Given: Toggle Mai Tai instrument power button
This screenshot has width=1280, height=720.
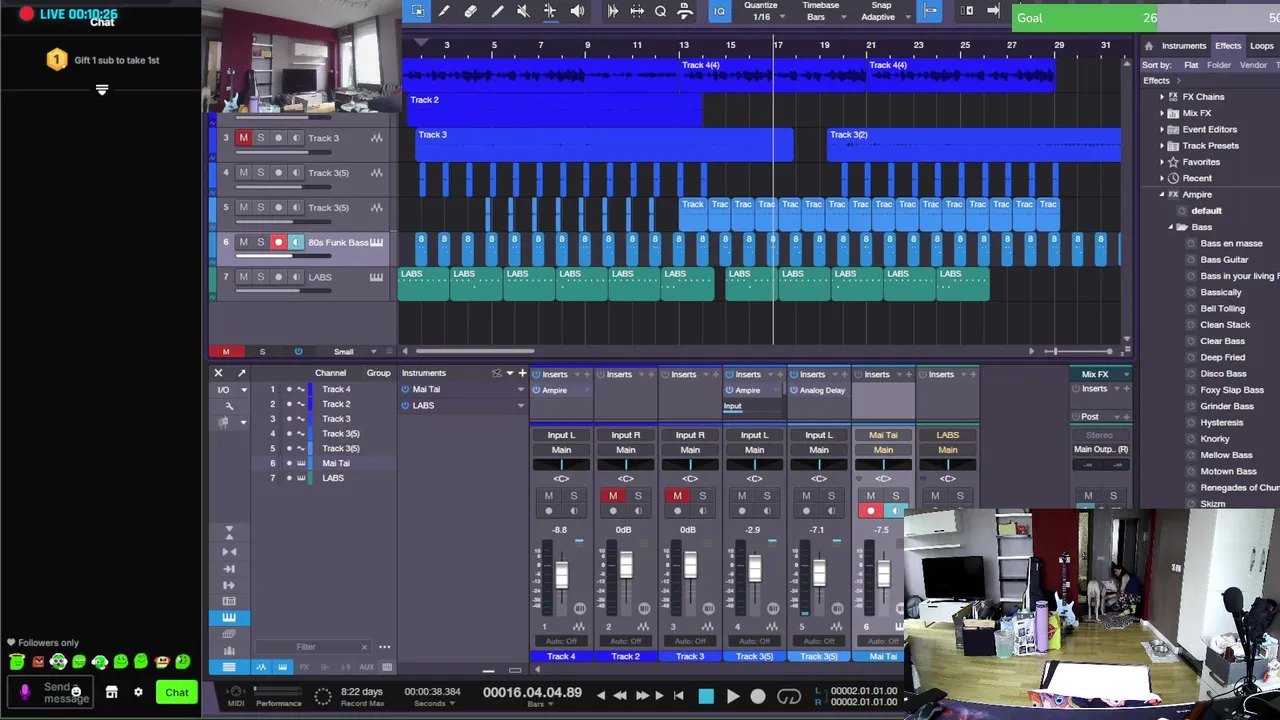Looking at the screenshot, I should pyautogui.click(x=405, y=390).
